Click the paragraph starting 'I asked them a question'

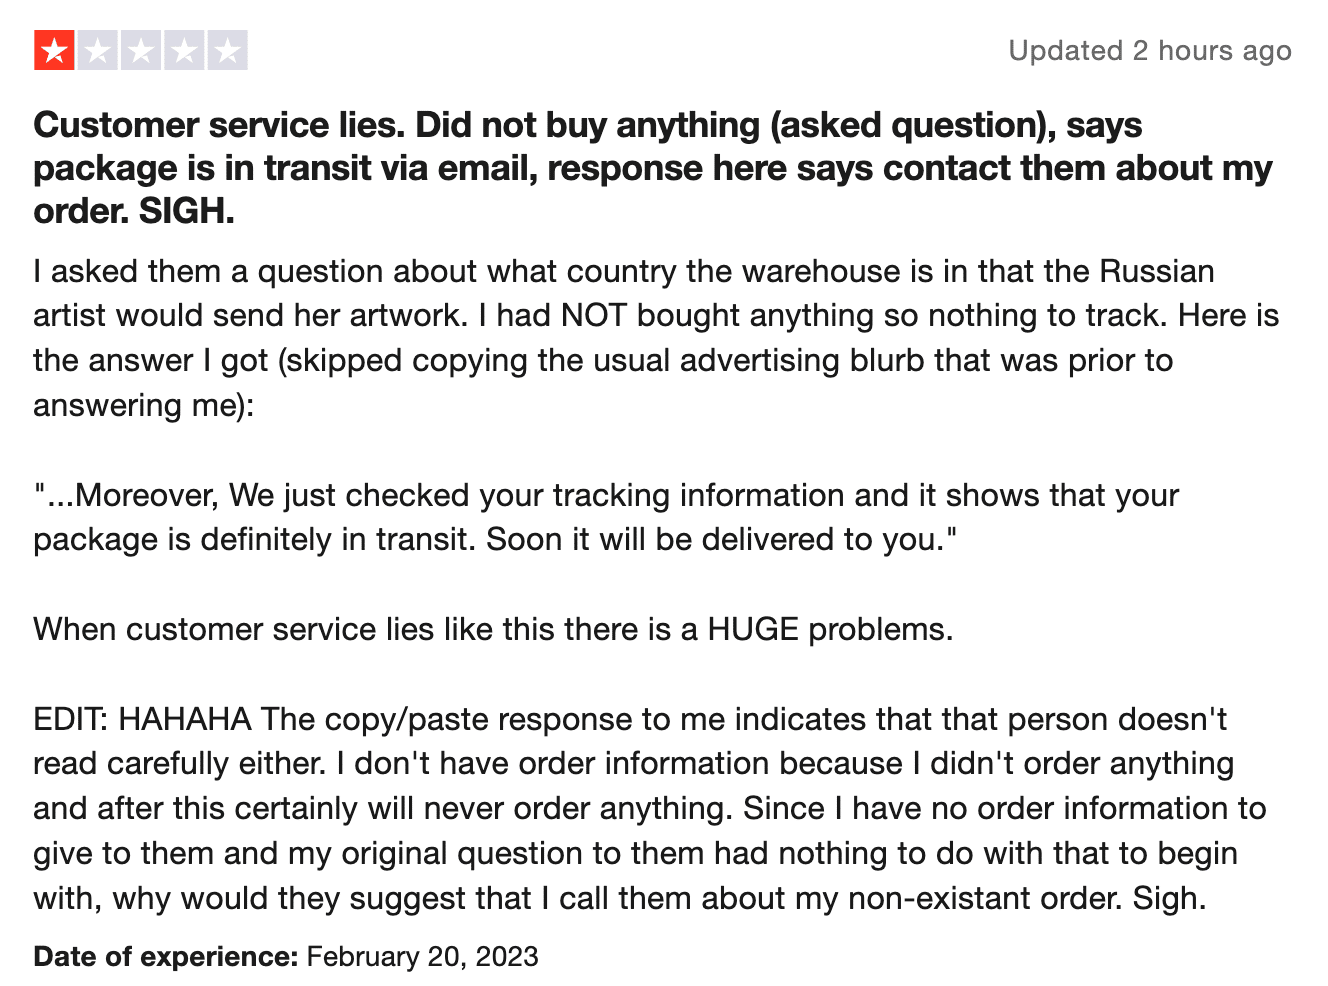click(x=656, y=338)
